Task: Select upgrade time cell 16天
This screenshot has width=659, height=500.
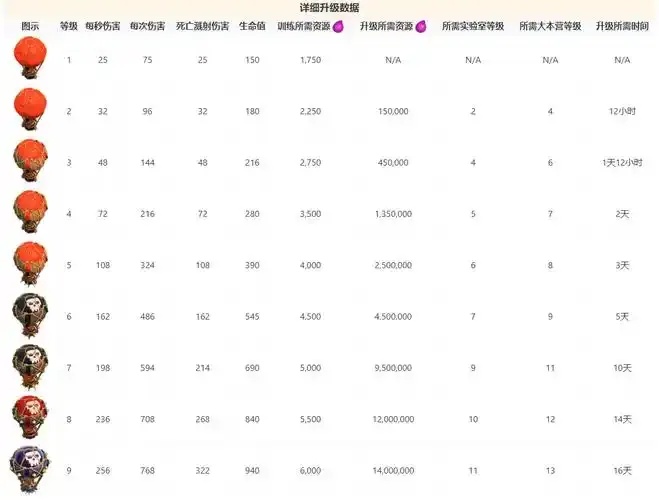Action: [622, 471]
